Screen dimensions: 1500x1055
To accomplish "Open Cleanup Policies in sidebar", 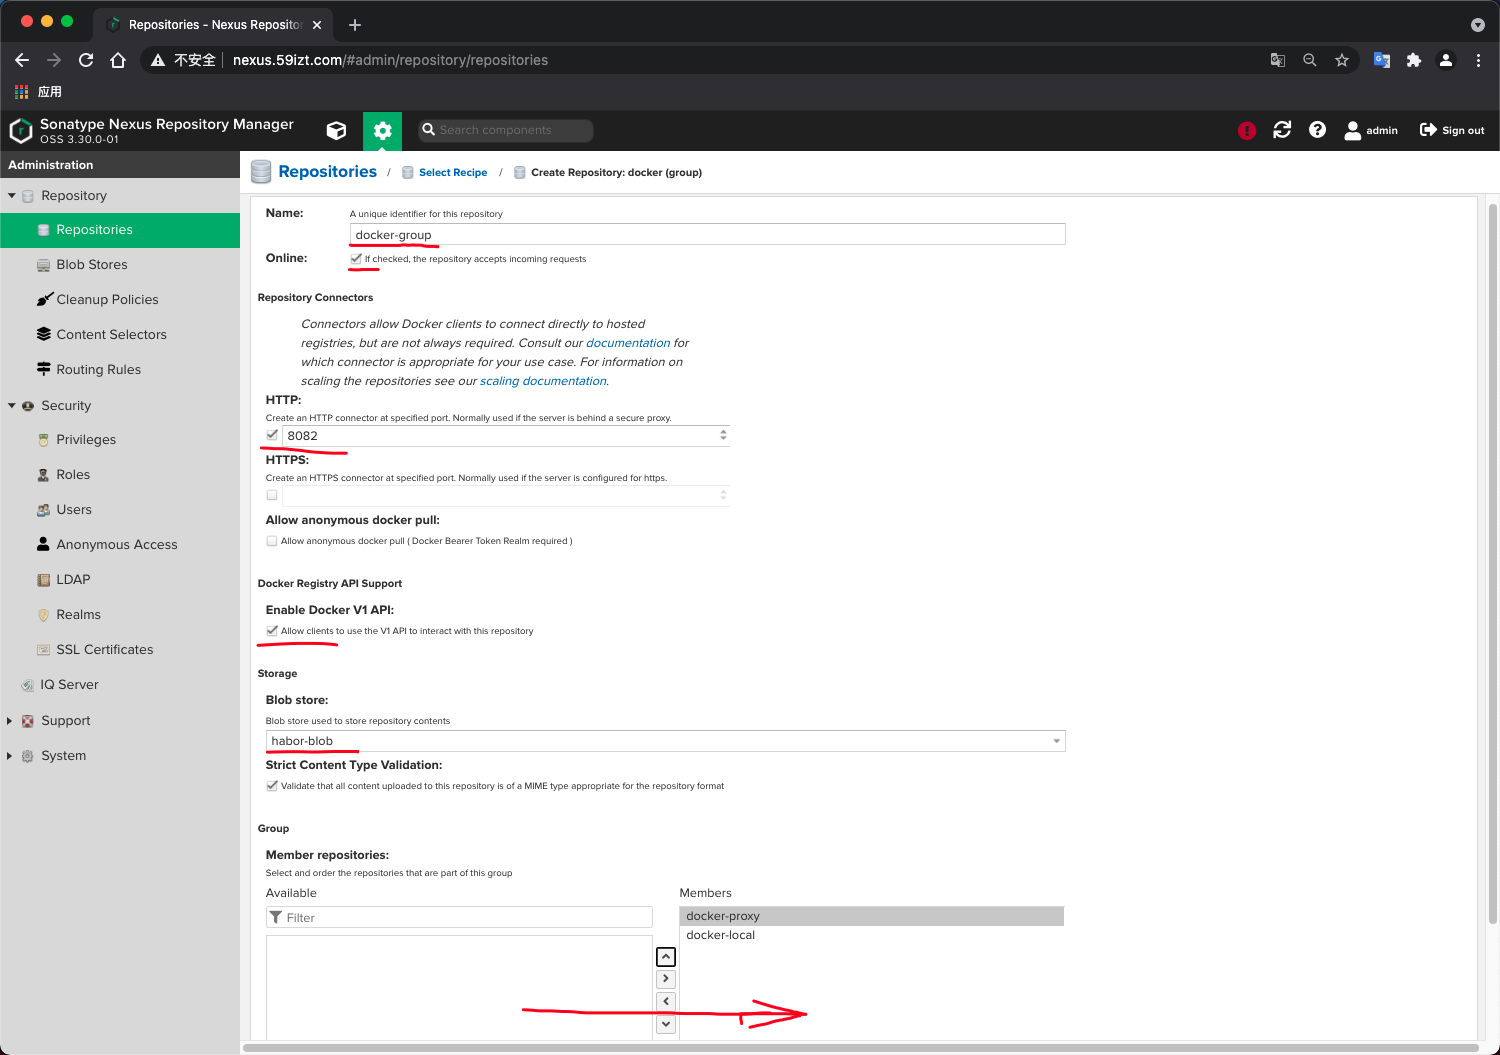I will click(x=120, y=300).
